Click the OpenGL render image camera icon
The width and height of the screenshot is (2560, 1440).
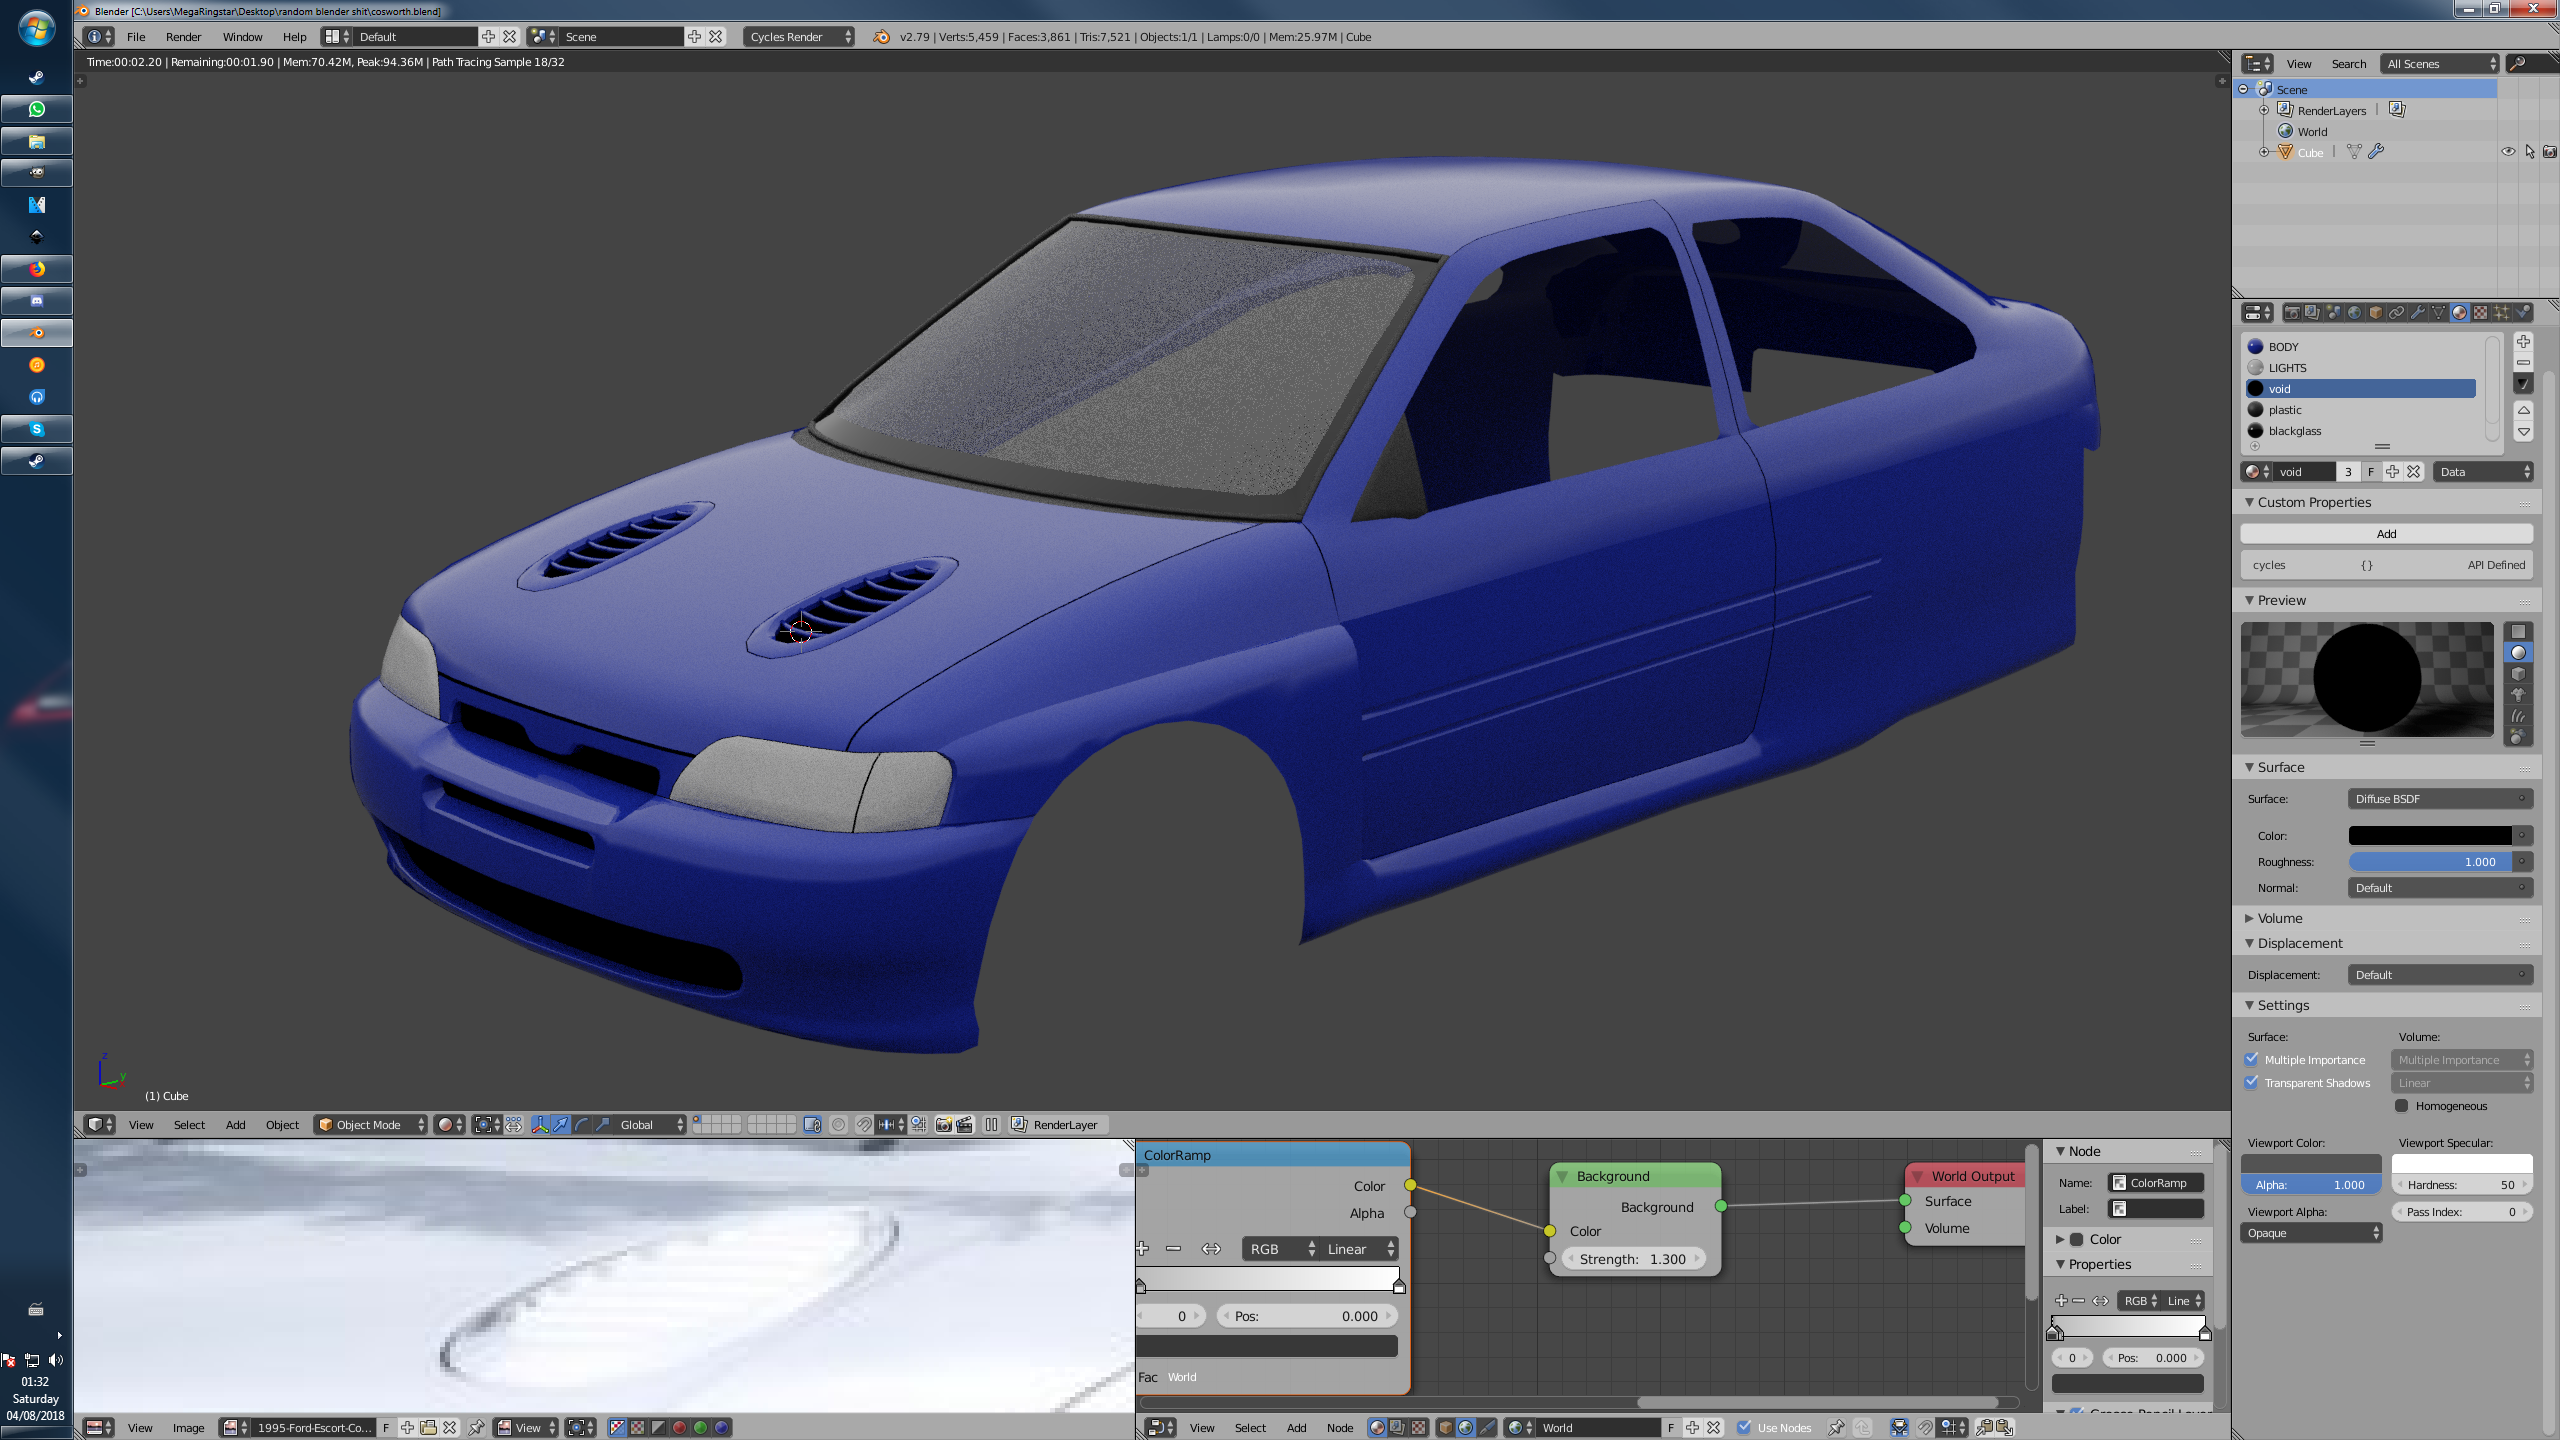click(943, 1125)
